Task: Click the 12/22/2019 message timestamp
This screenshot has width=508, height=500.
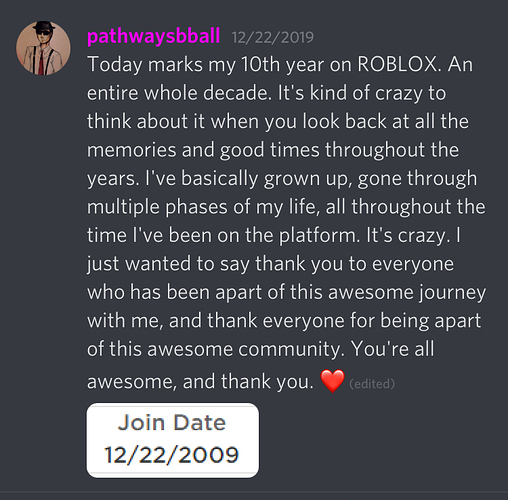Action: click(273, 37)
